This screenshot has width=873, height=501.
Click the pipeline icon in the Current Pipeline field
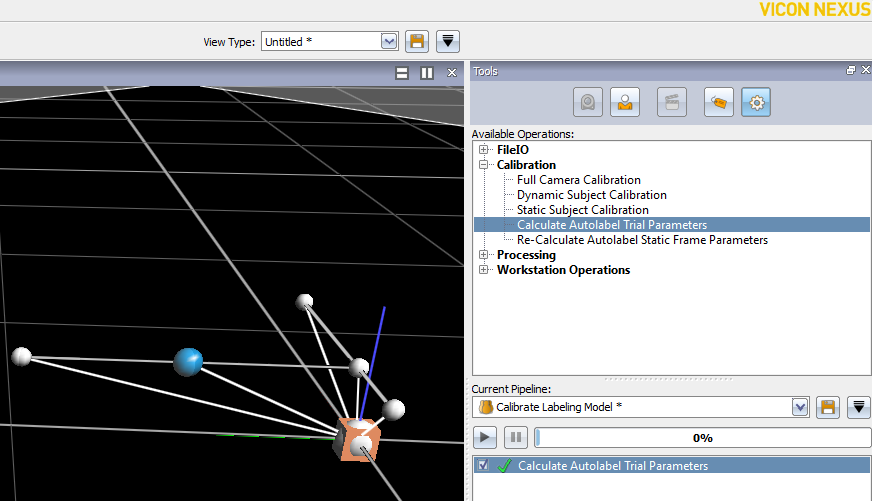tap(485, 407)
